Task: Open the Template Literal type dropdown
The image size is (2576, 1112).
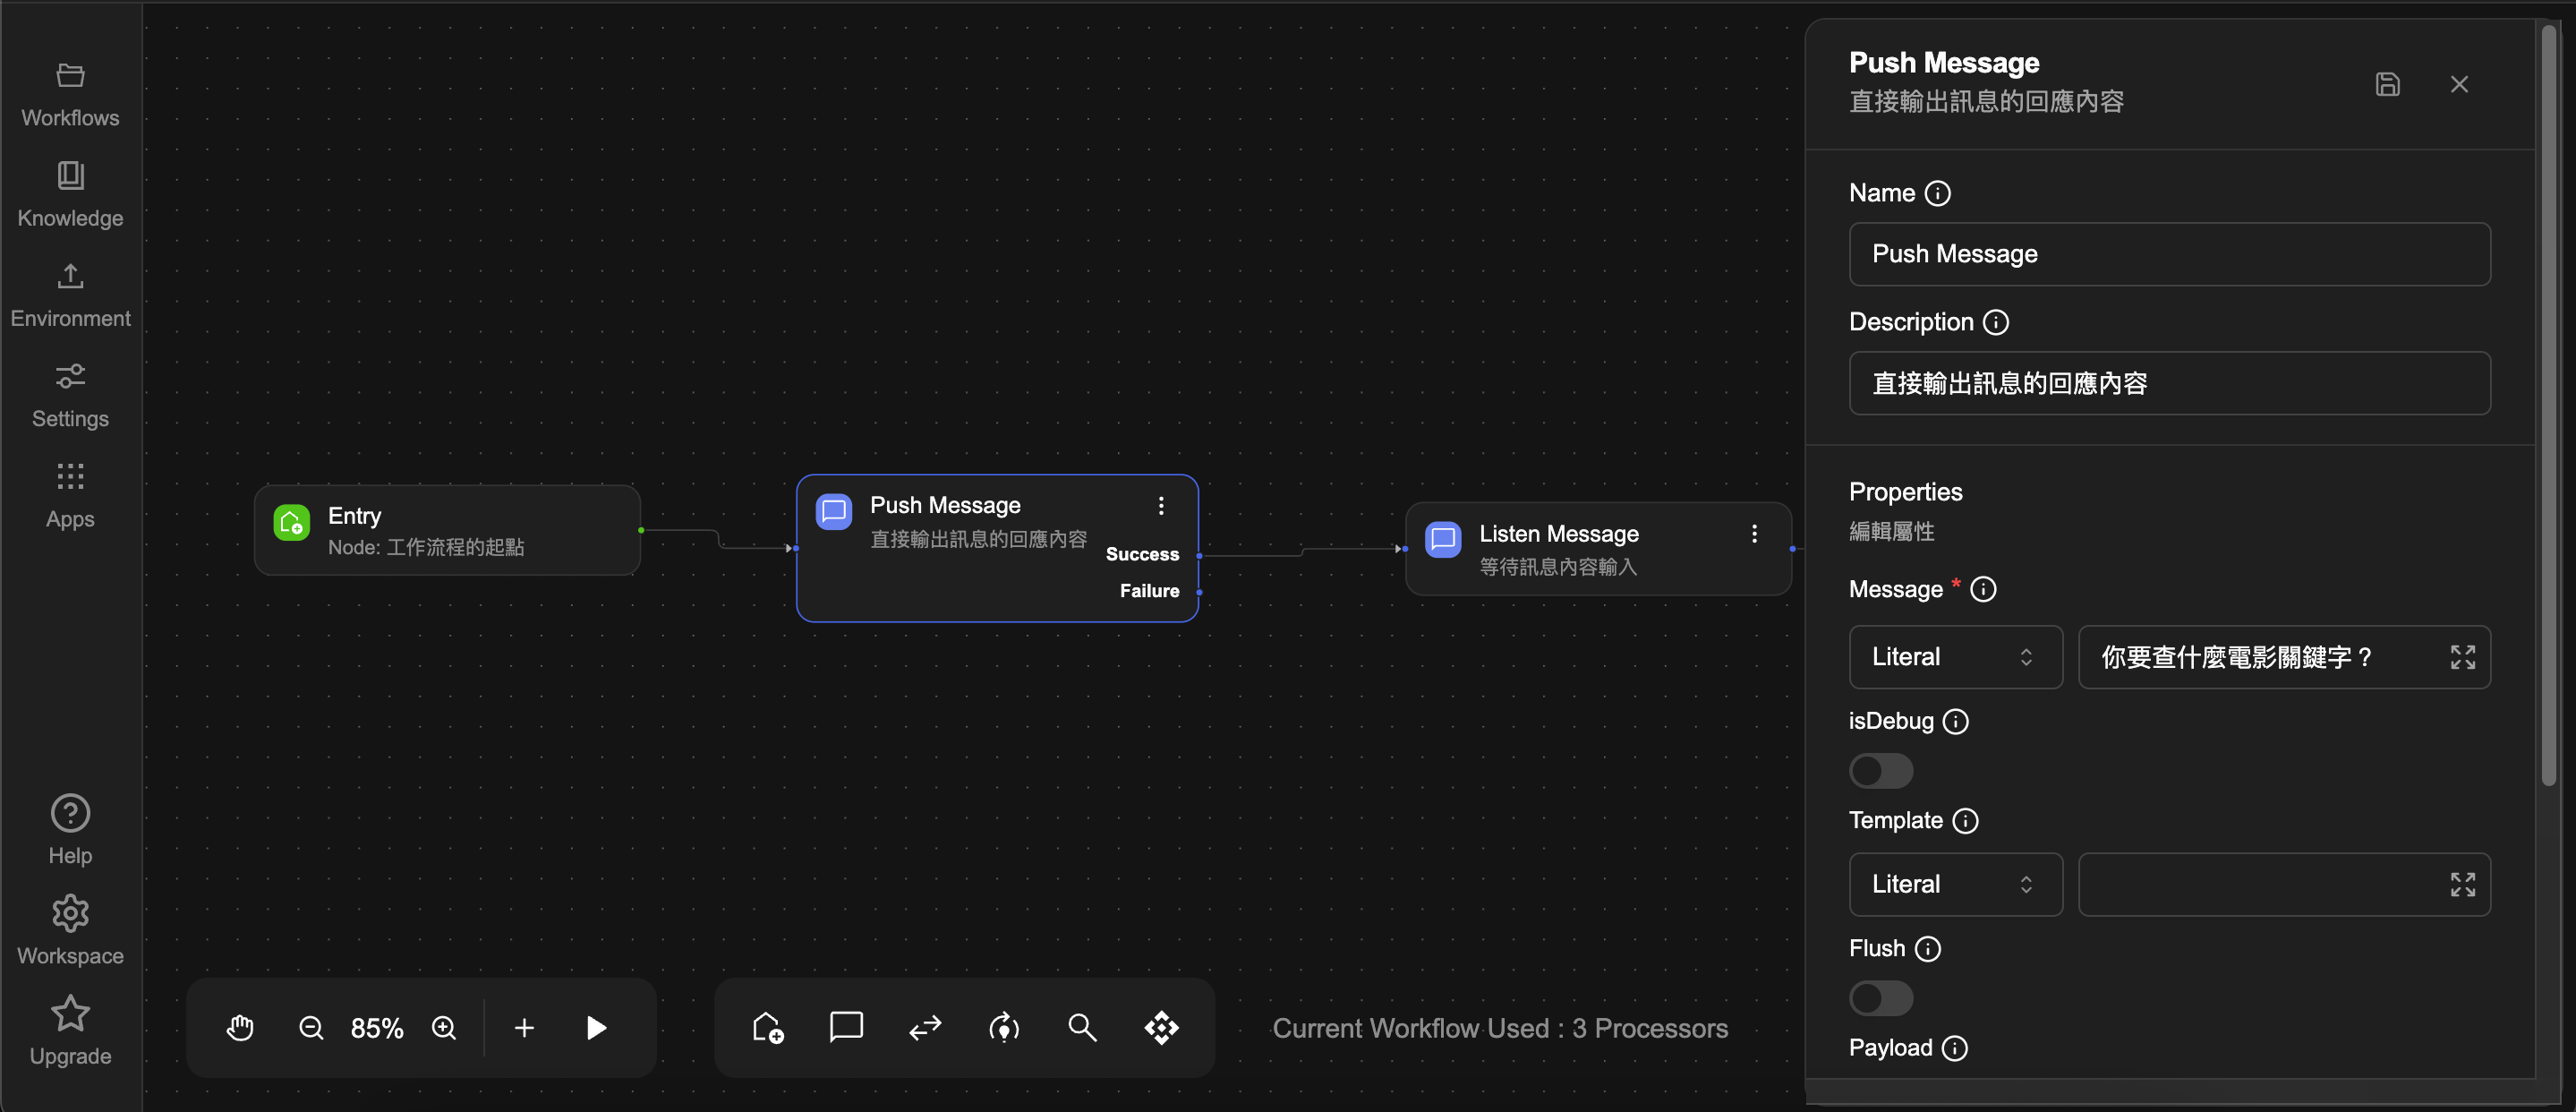Action: coord(1955,884)
